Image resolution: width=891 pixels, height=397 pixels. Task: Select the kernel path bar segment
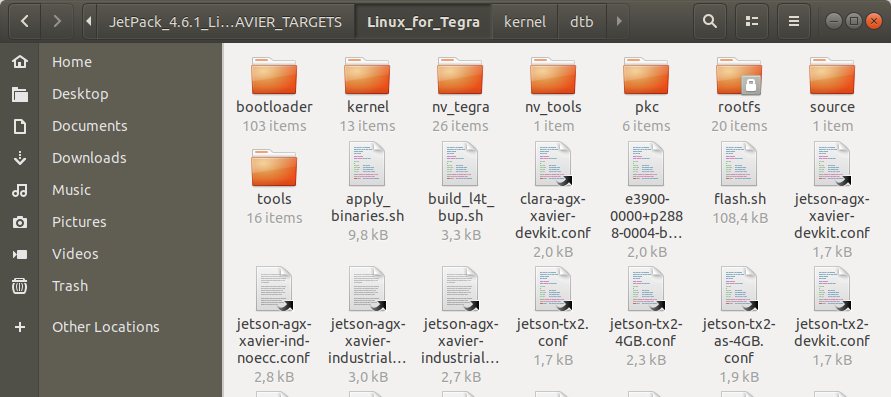(x=525, y=22)
